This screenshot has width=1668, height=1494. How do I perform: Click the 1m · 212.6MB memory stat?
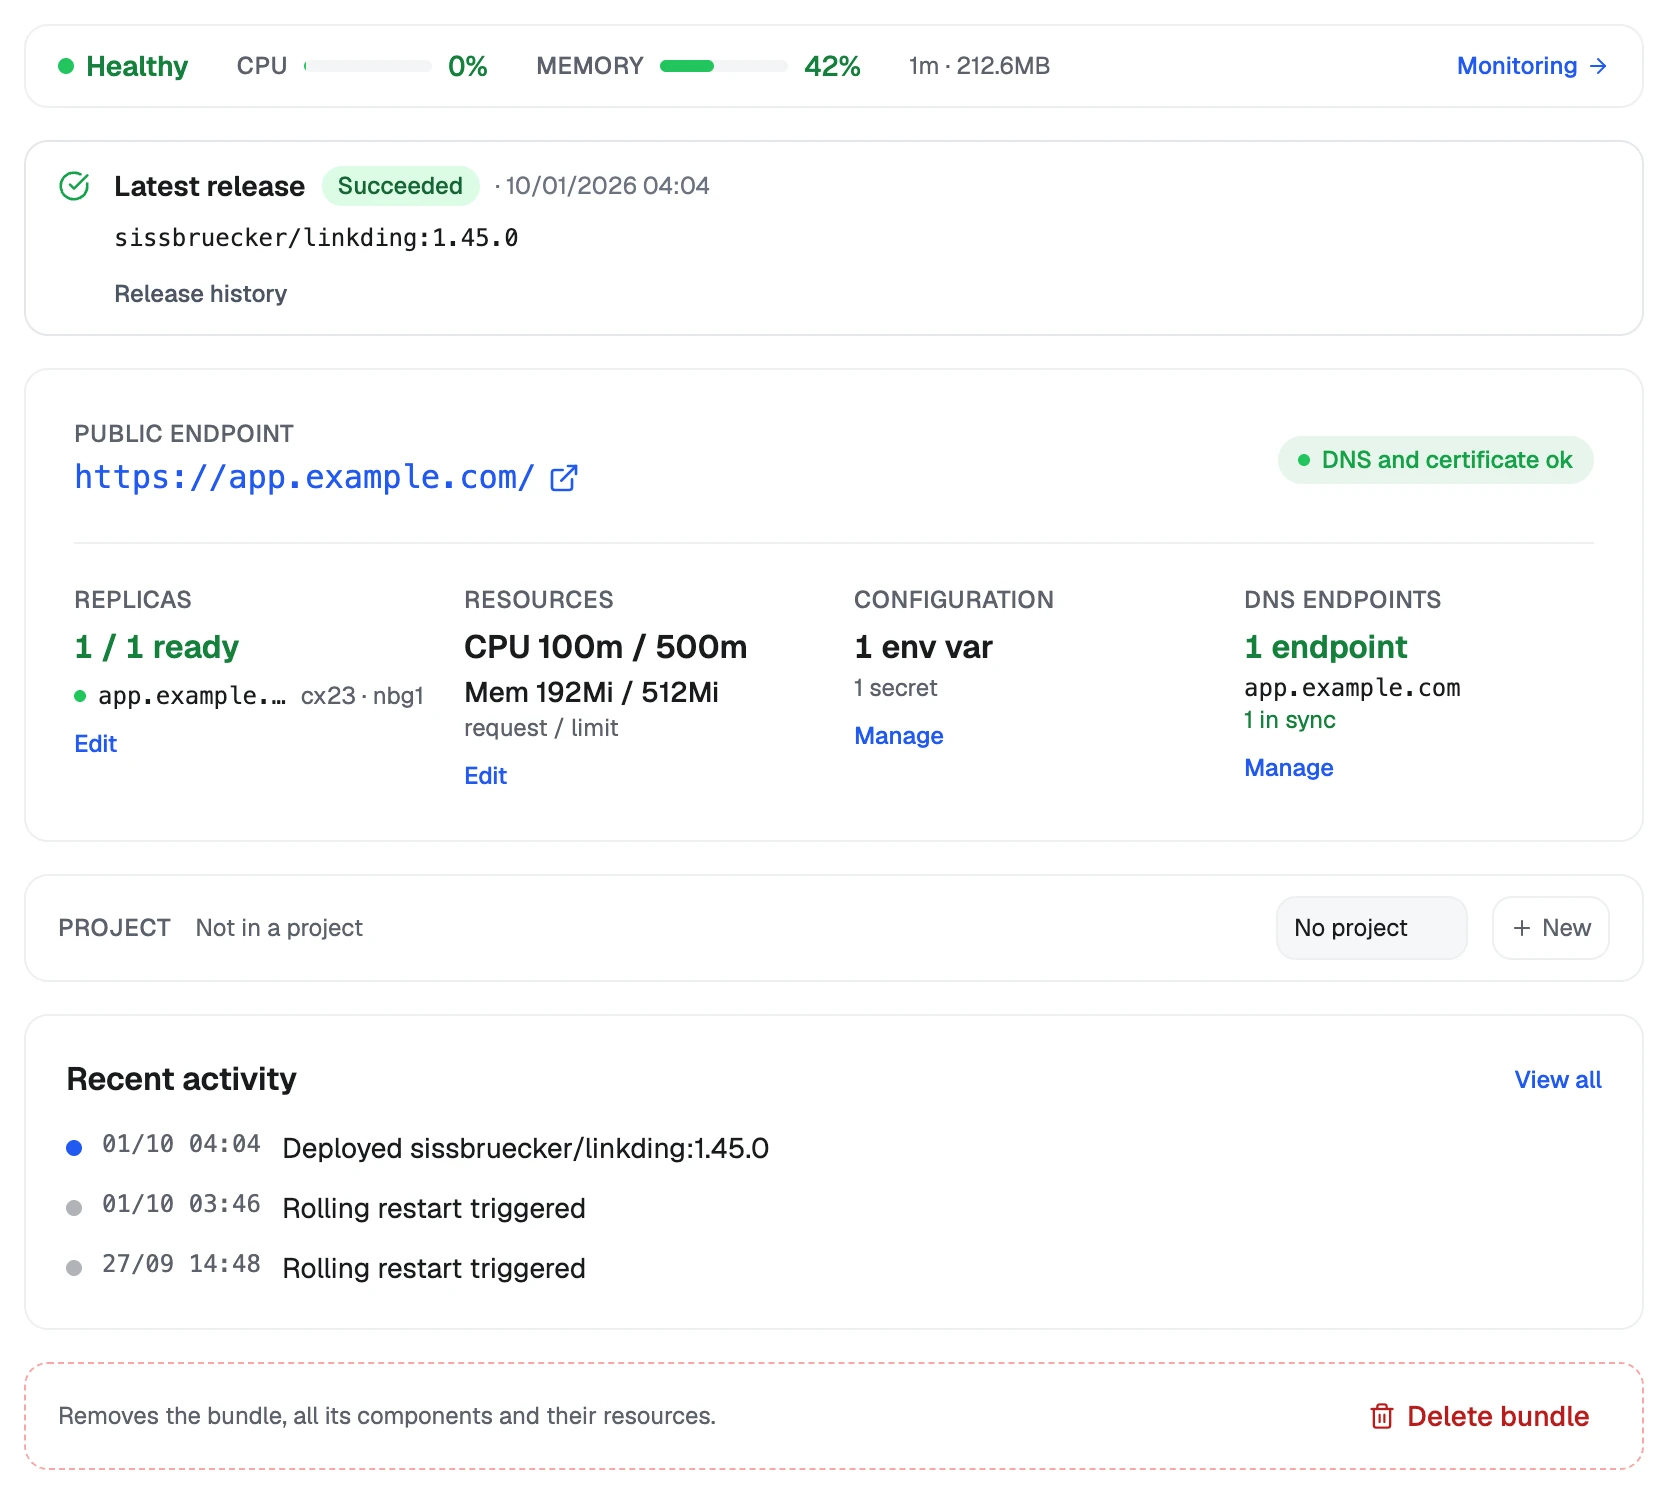point(979,66)
